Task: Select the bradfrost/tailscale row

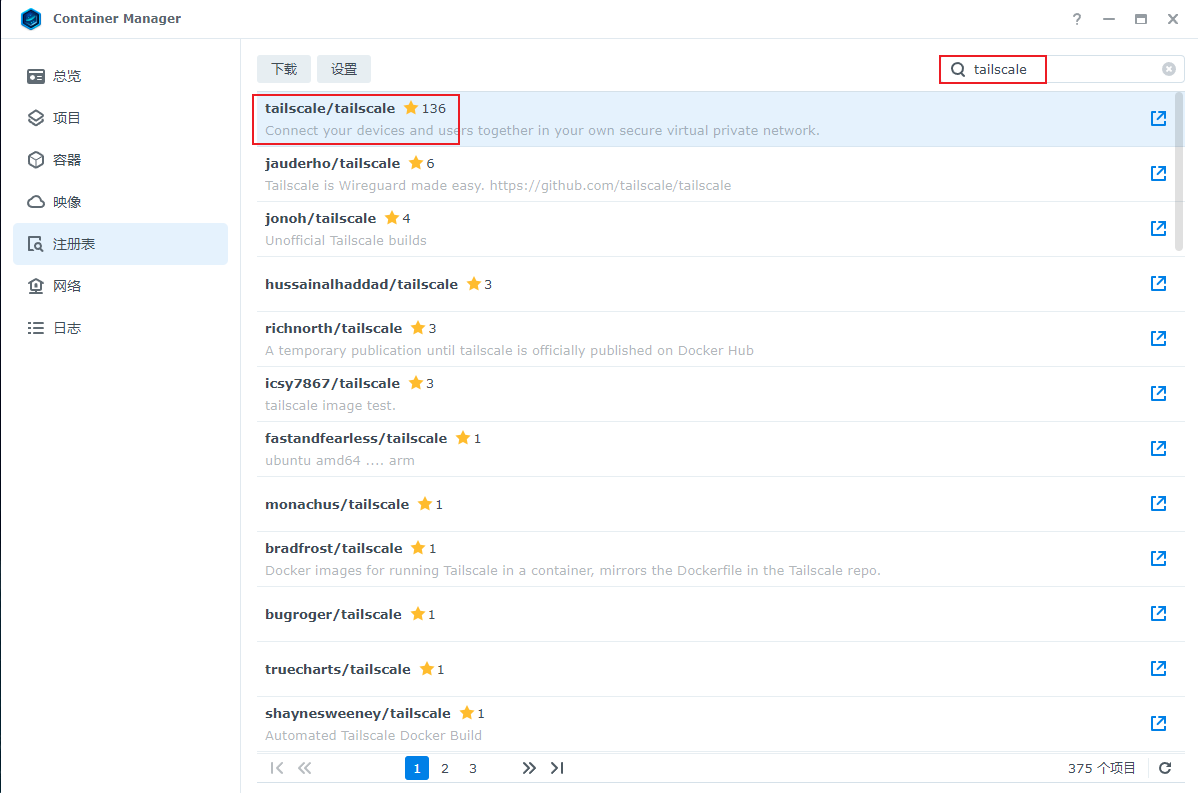Action: [720, 559]
